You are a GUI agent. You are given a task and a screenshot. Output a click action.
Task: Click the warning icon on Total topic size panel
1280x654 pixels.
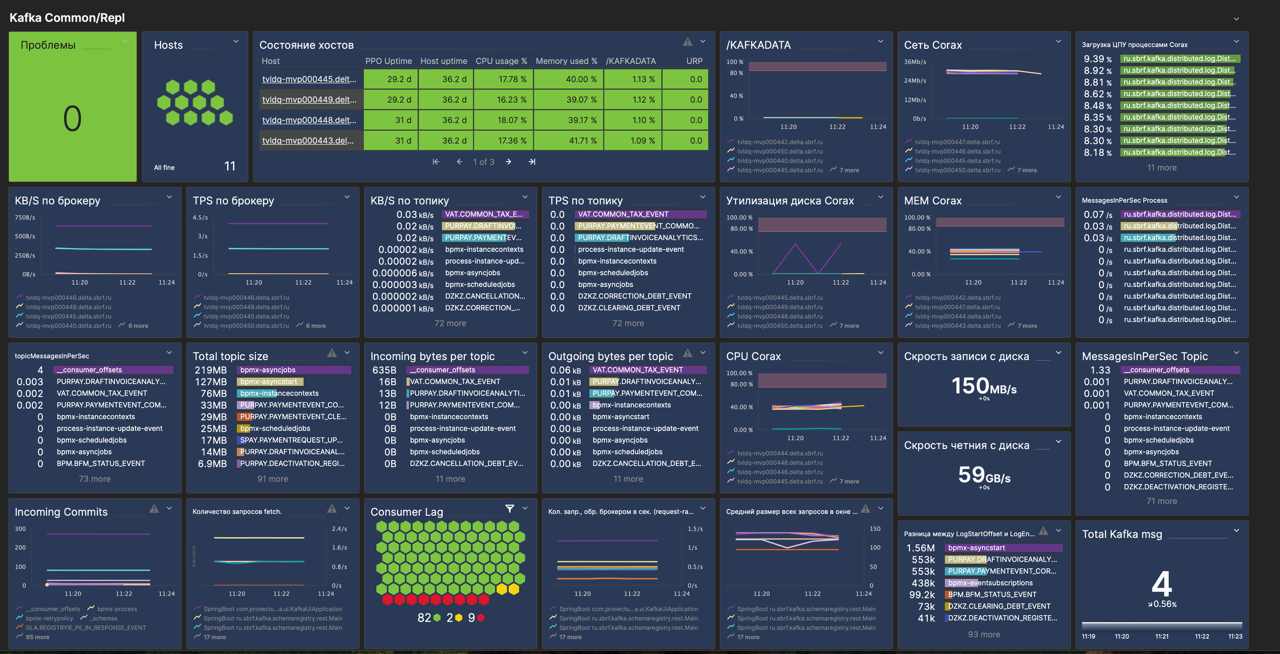tap(332, 352)
